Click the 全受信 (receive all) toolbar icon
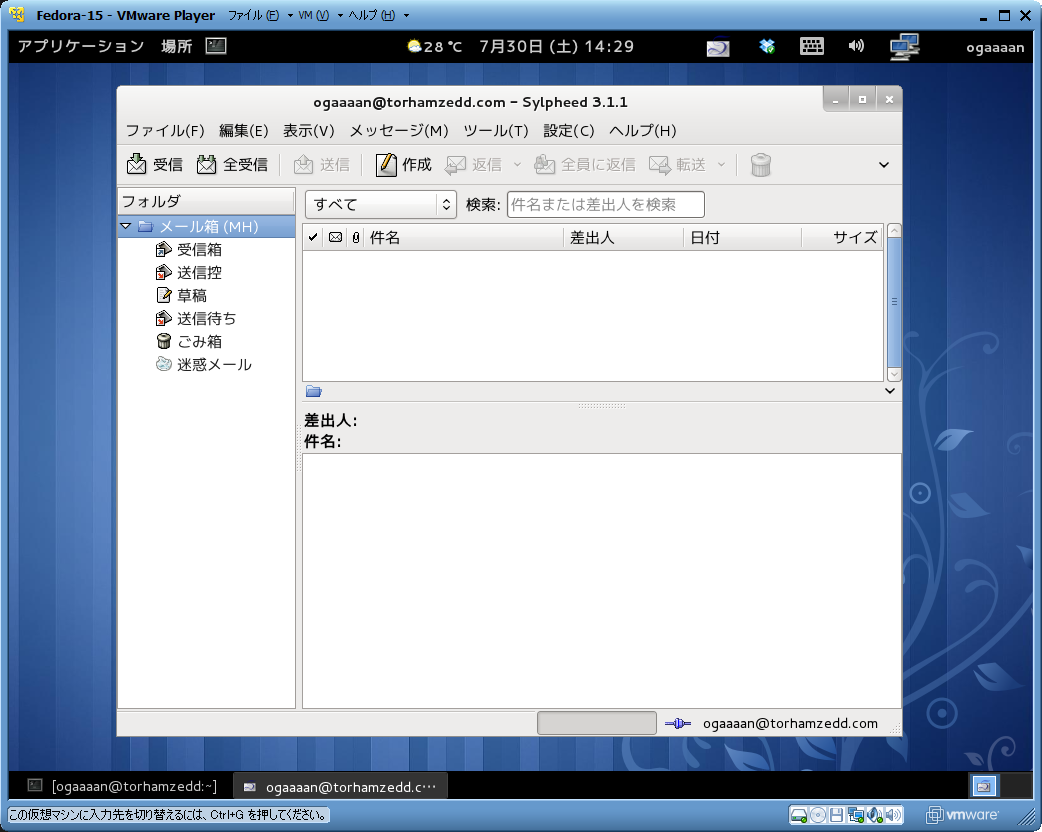 [206, 164]
